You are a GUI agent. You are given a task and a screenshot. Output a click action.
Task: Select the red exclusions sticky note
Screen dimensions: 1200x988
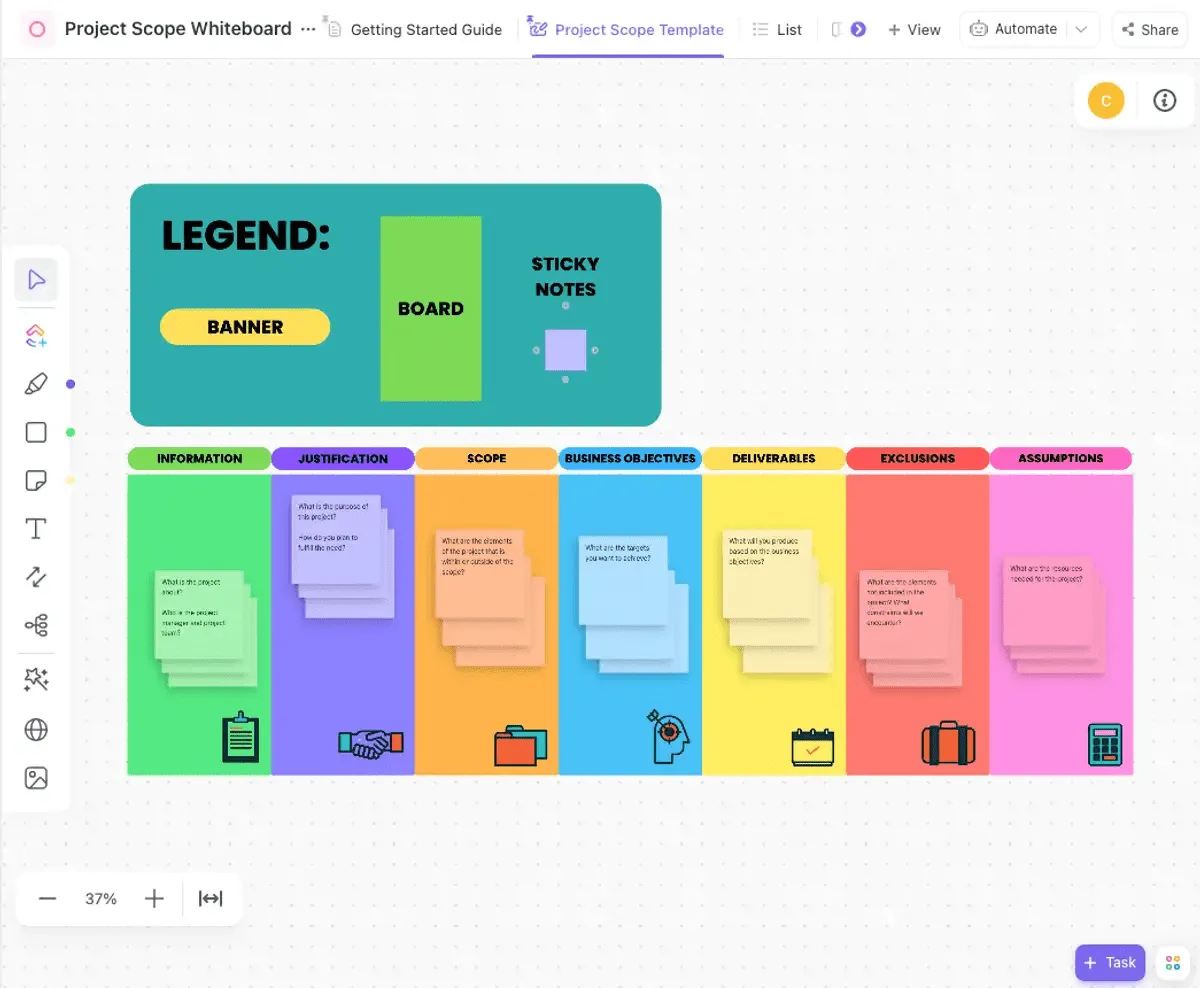(x=905, y=615)
